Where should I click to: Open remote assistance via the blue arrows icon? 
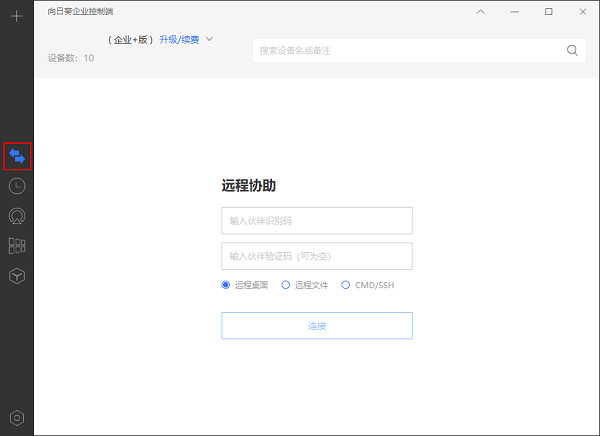pyautogui.click(x=17, y=156)
